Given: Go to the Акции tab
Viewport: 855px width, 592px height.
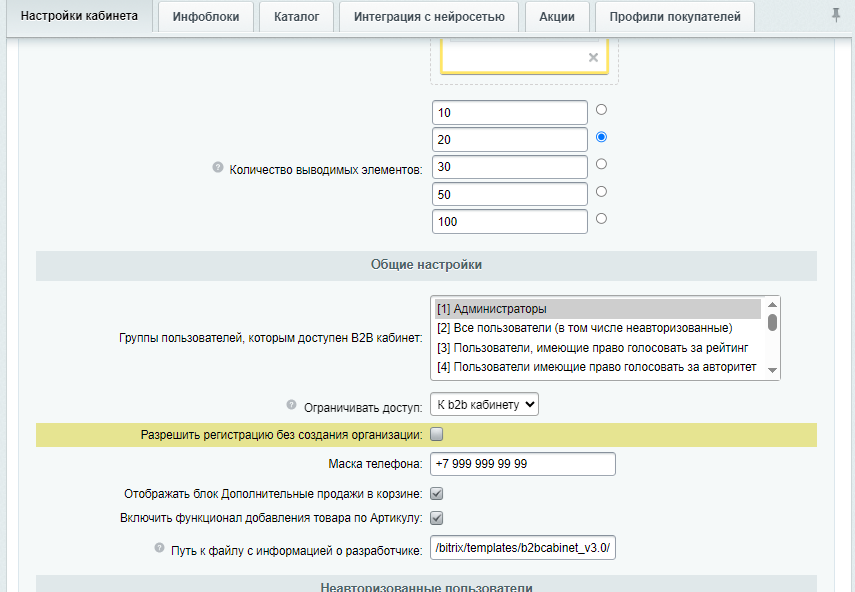Looking at the screenshot, I should (x=557, y=17).
